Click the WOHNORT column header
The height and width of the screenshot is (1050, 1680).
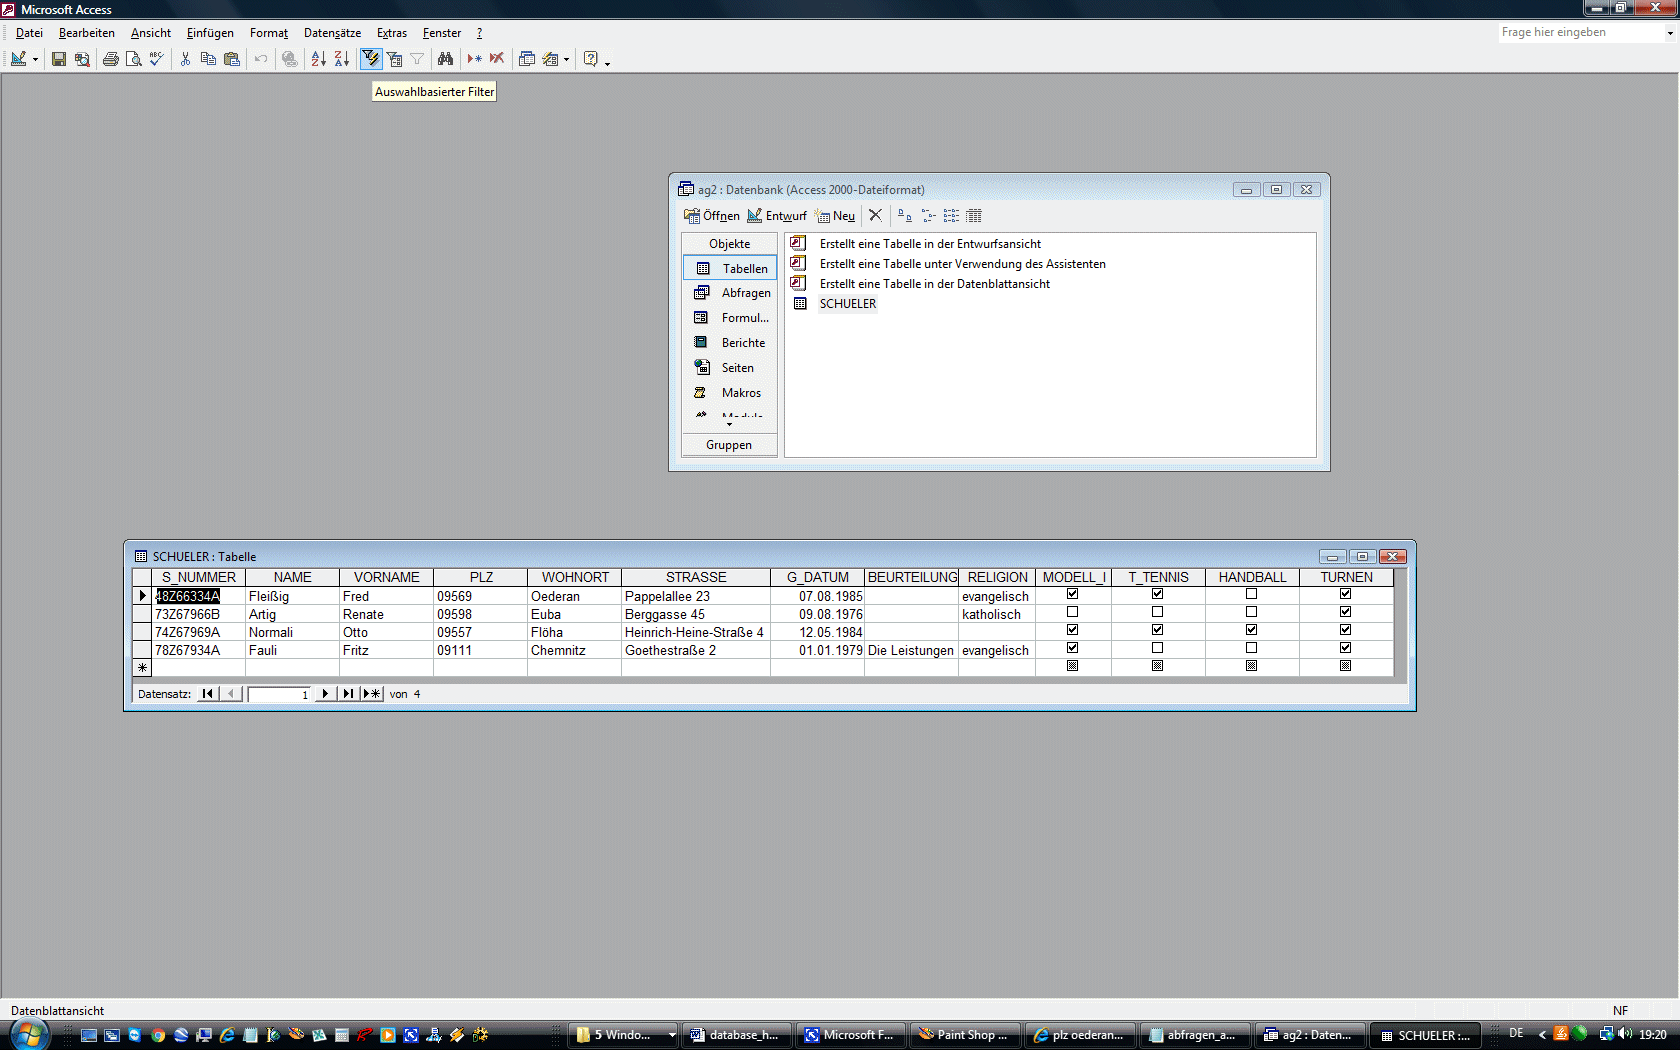coord(575,577)
